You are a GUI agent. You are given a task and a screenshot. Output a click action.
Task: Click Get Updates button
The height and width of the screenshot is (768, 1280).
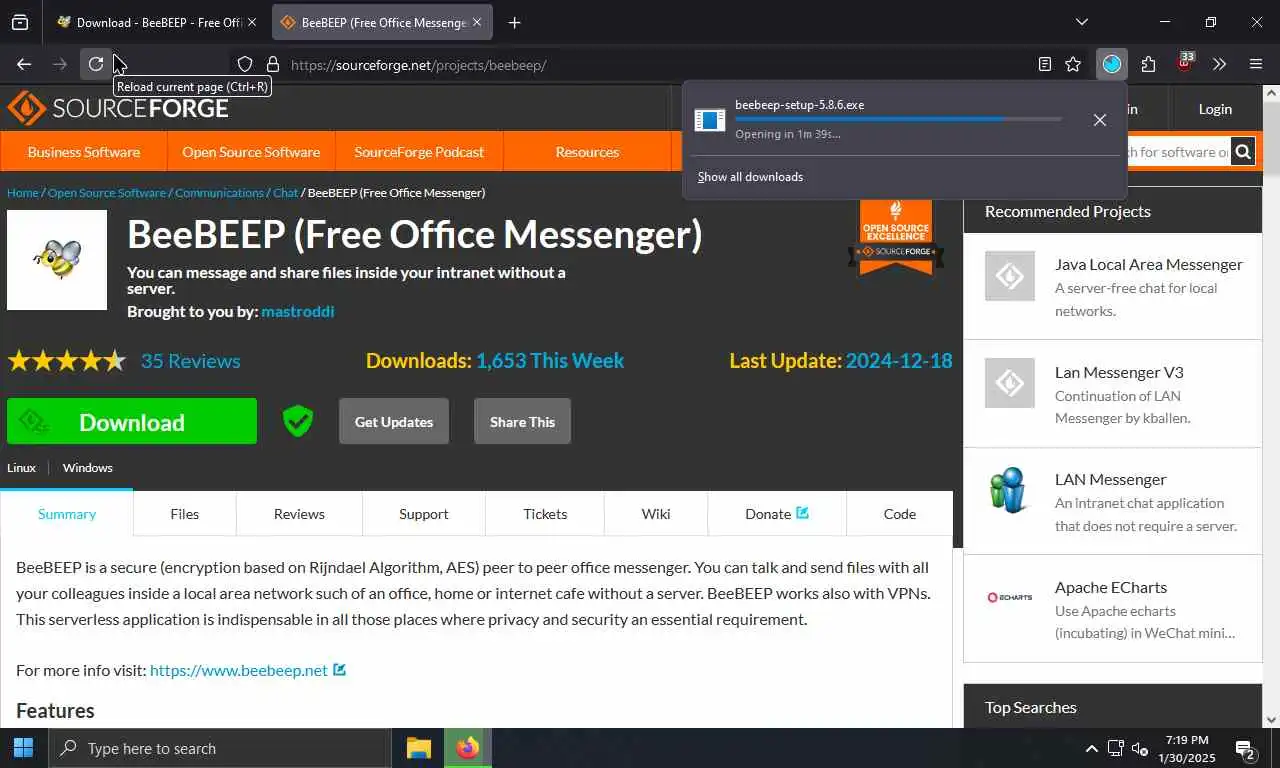[x=394, y=421]
